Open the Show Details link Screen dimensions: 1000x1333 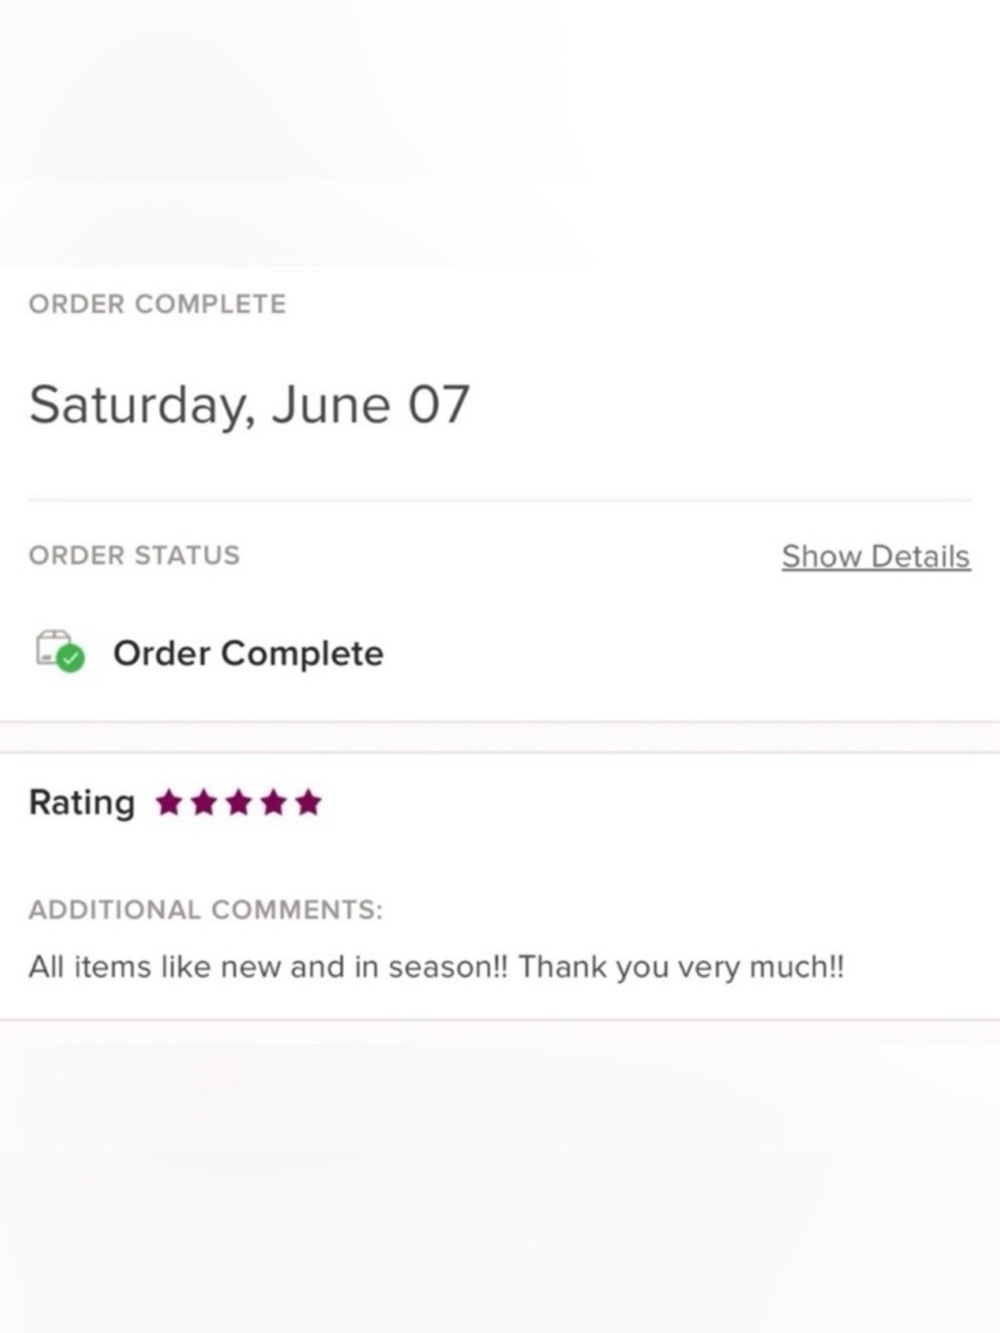pos(876,556)
